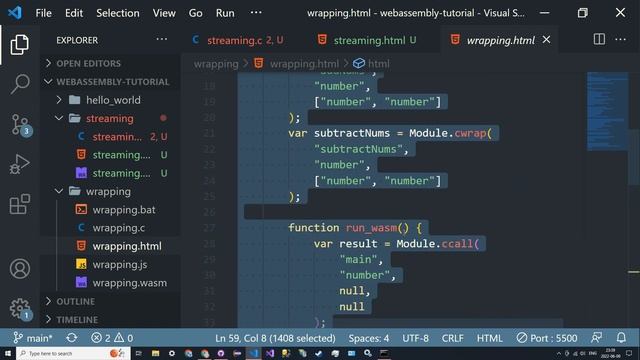Open the notifications bell icon
Viewport: 640px width, 360px height.
click(621, 338)
